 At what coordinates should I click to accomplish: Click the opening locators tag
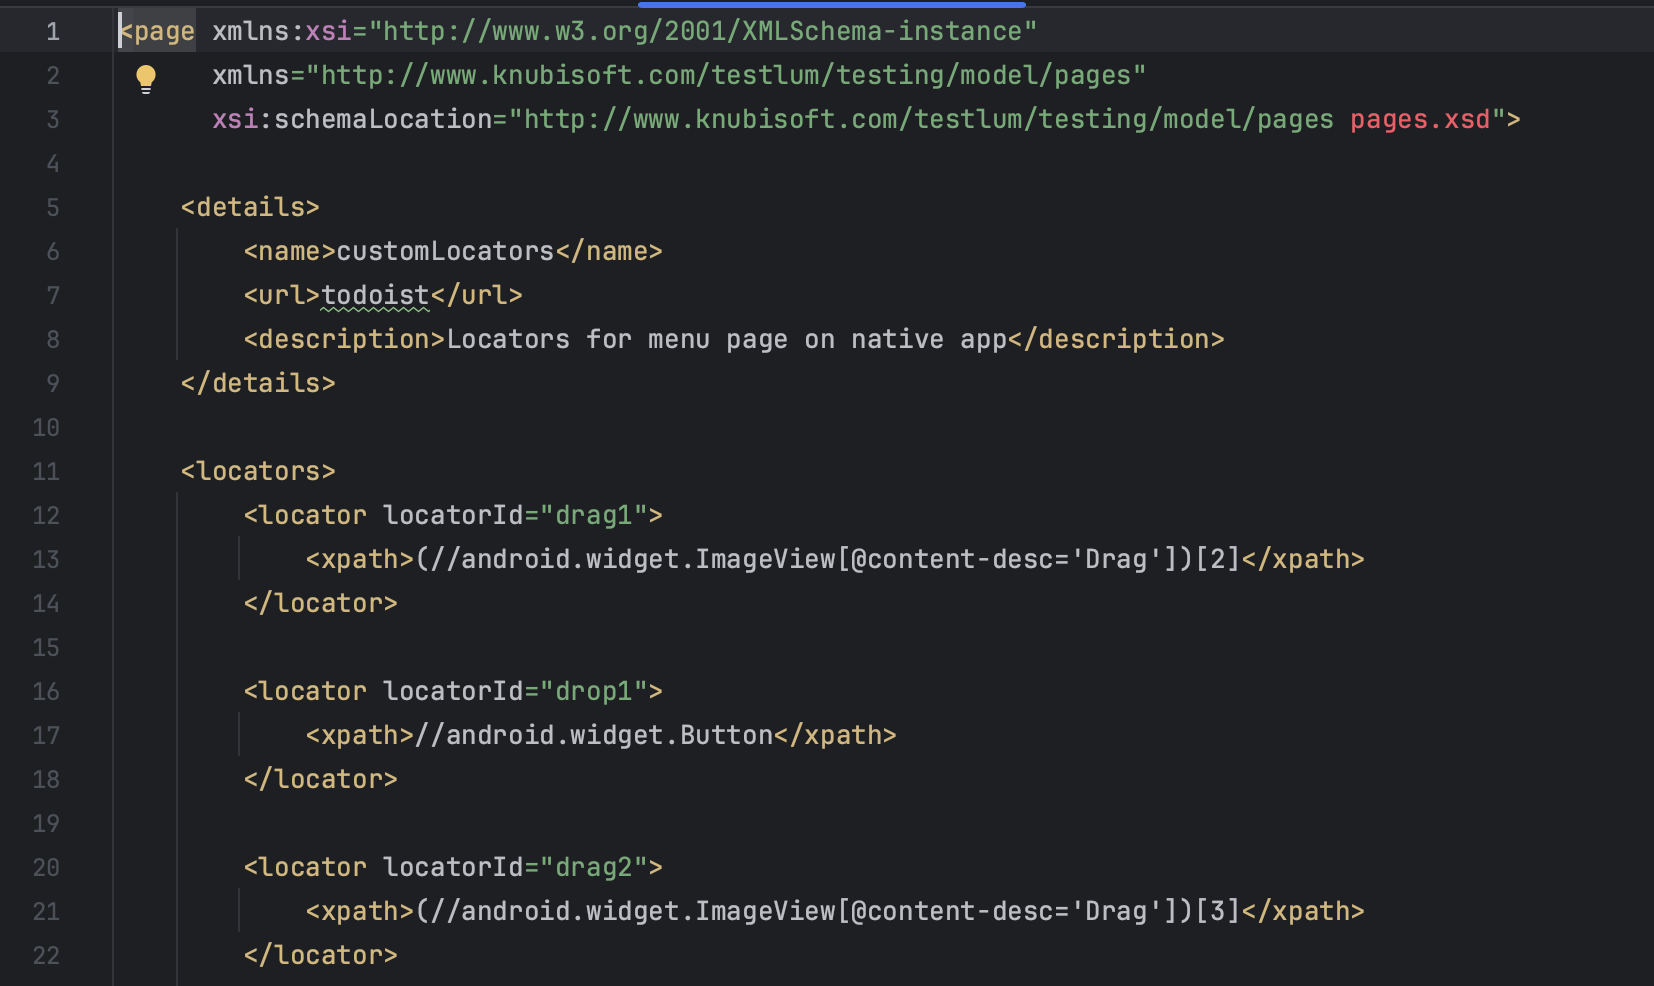[x=258, y=471]
